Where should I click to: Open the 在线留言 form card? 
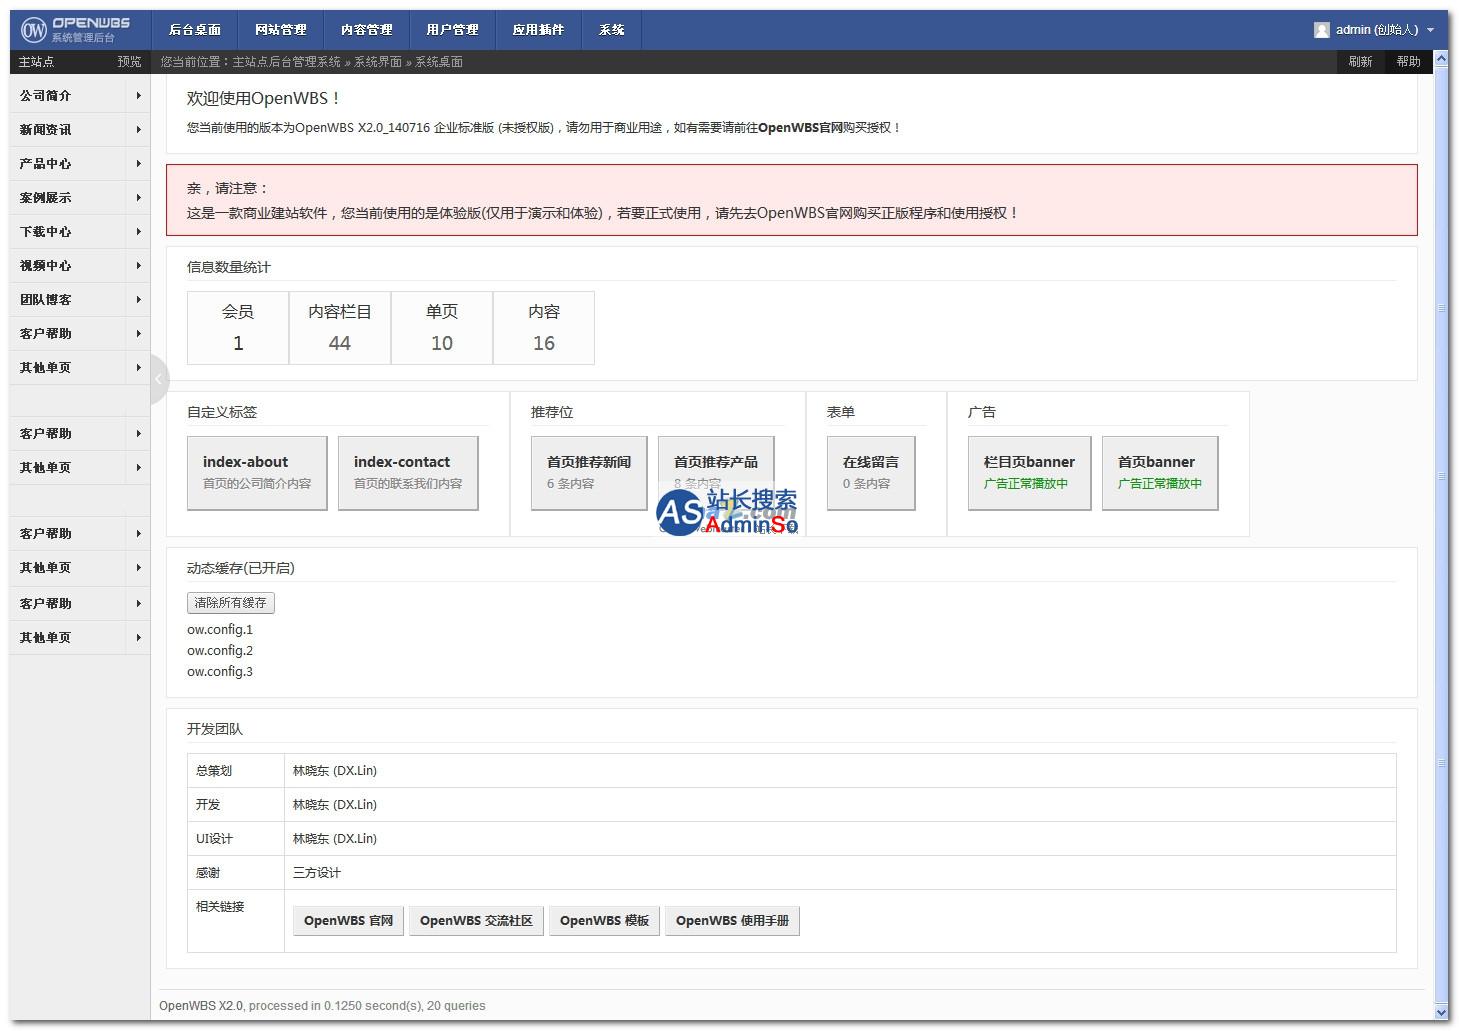coord(871,473)
